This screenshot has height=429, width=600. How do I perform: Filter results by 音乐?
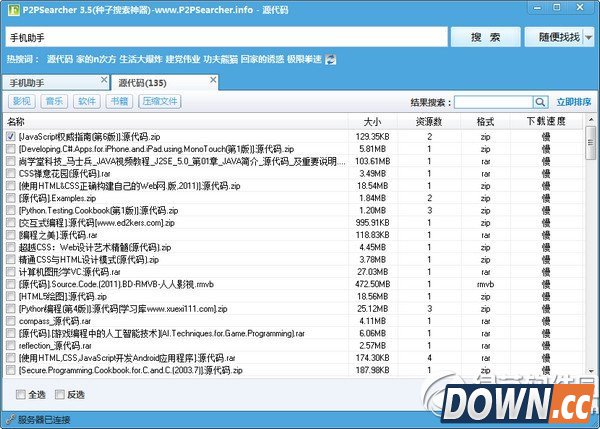click(54, 101)
